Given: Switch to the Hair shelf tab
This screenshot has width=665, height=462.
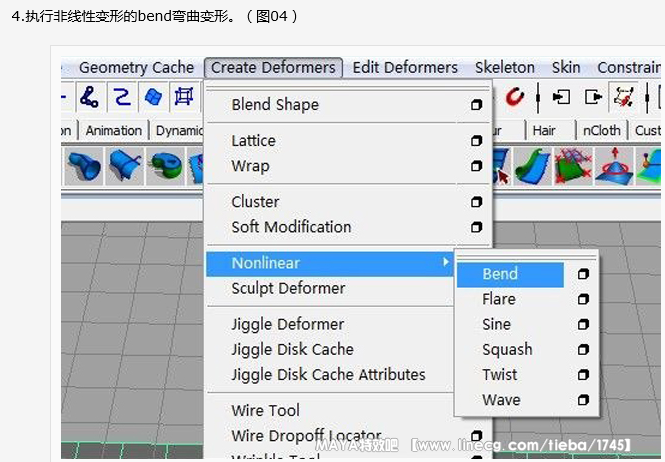Looking at the screenshot, I should 544,130.
